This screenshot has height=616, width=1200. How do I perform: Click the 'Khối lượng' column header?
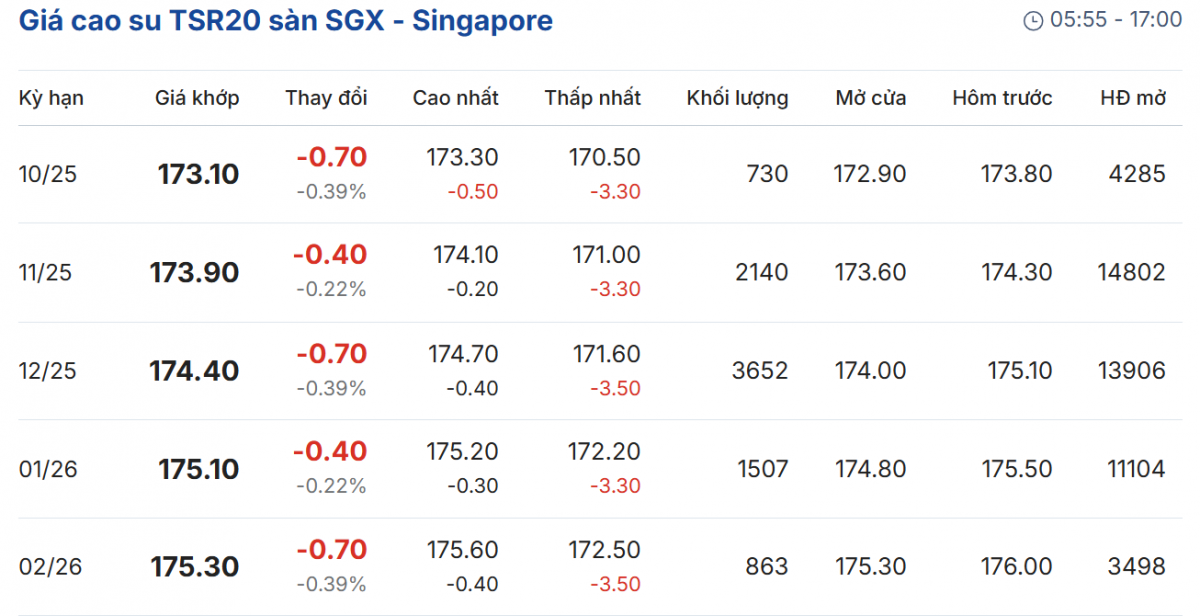click(x=737, y=98)
